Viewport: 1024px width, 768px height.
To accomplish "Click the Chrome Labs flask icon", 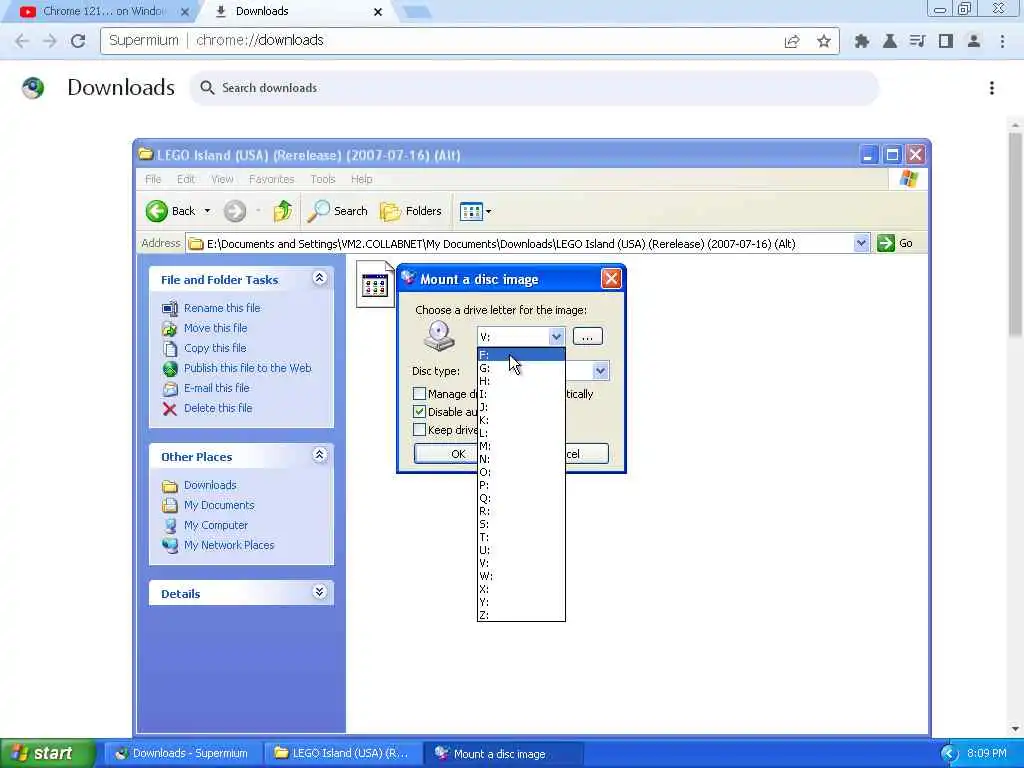I will click(x=889, y=41).
